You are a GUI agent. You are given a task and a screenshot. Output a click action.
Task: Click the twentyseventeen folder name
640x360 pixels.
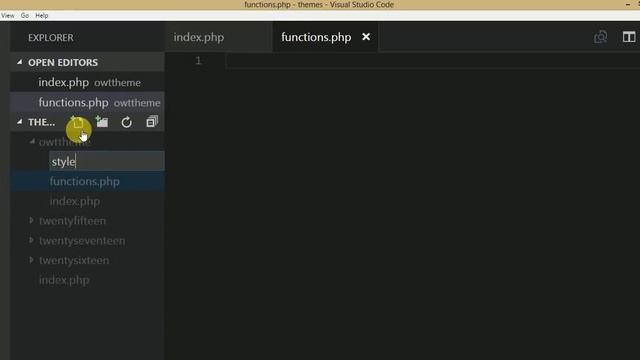(x=82, y=241)
